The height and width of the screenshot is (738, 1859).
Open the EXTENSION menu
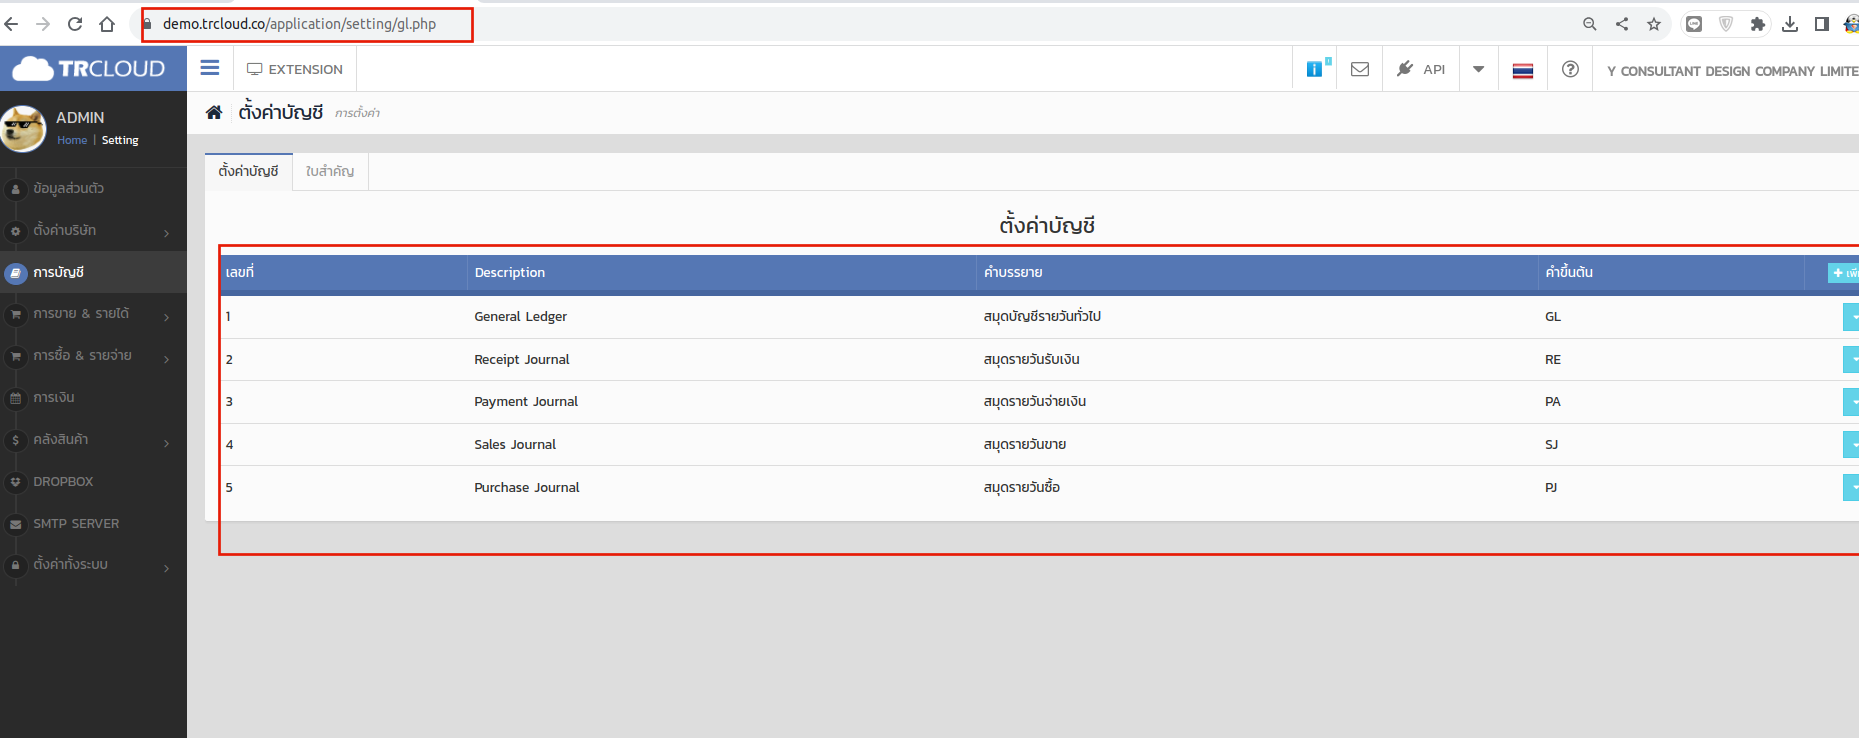(295, 69)
